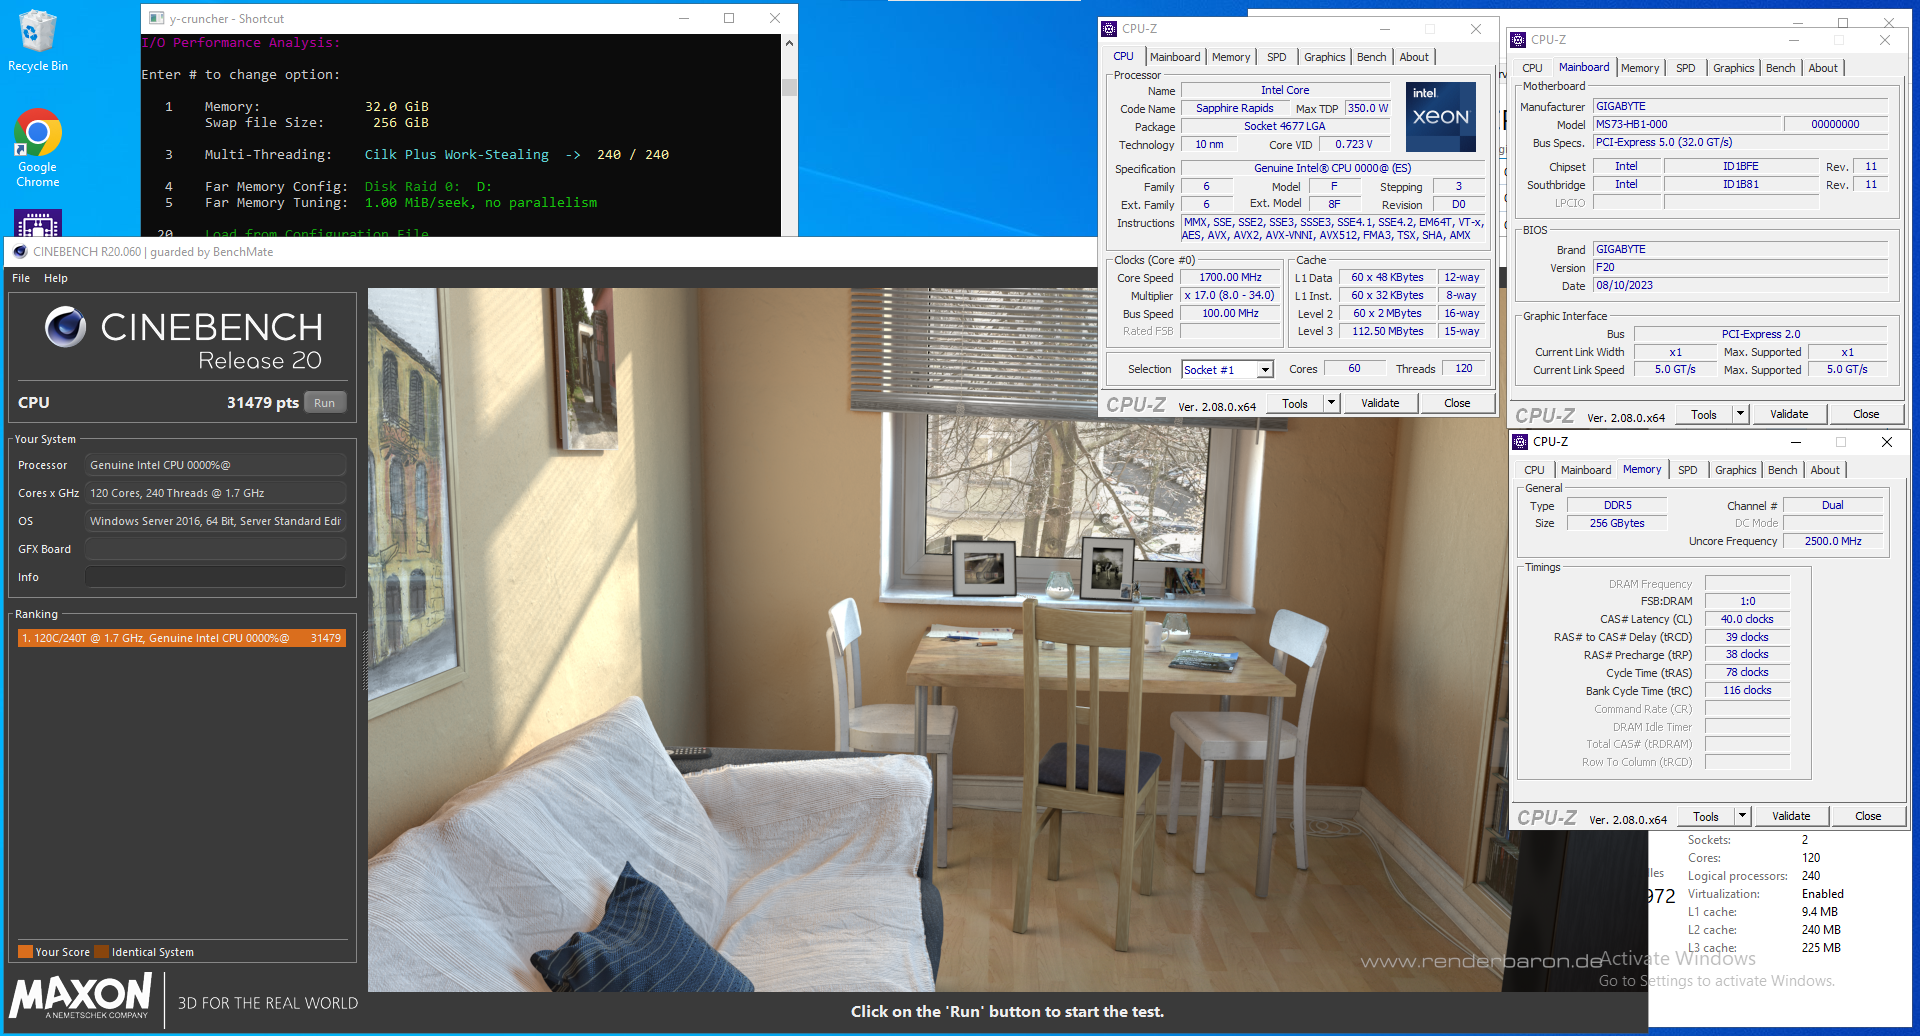The image size is (1920, 1036).
Task: Click the CPU-Z title icon of the Memory window
Action: coord(1520,442)
